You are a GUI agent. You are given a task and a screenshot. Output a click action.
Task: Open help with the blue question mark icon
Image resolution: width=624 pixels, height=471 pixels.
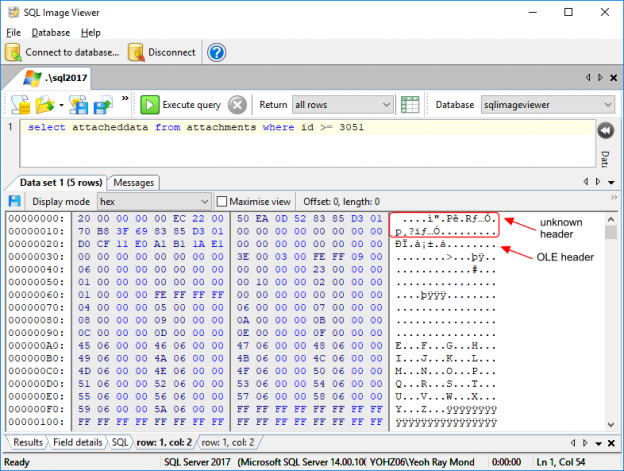coord(216,53)
